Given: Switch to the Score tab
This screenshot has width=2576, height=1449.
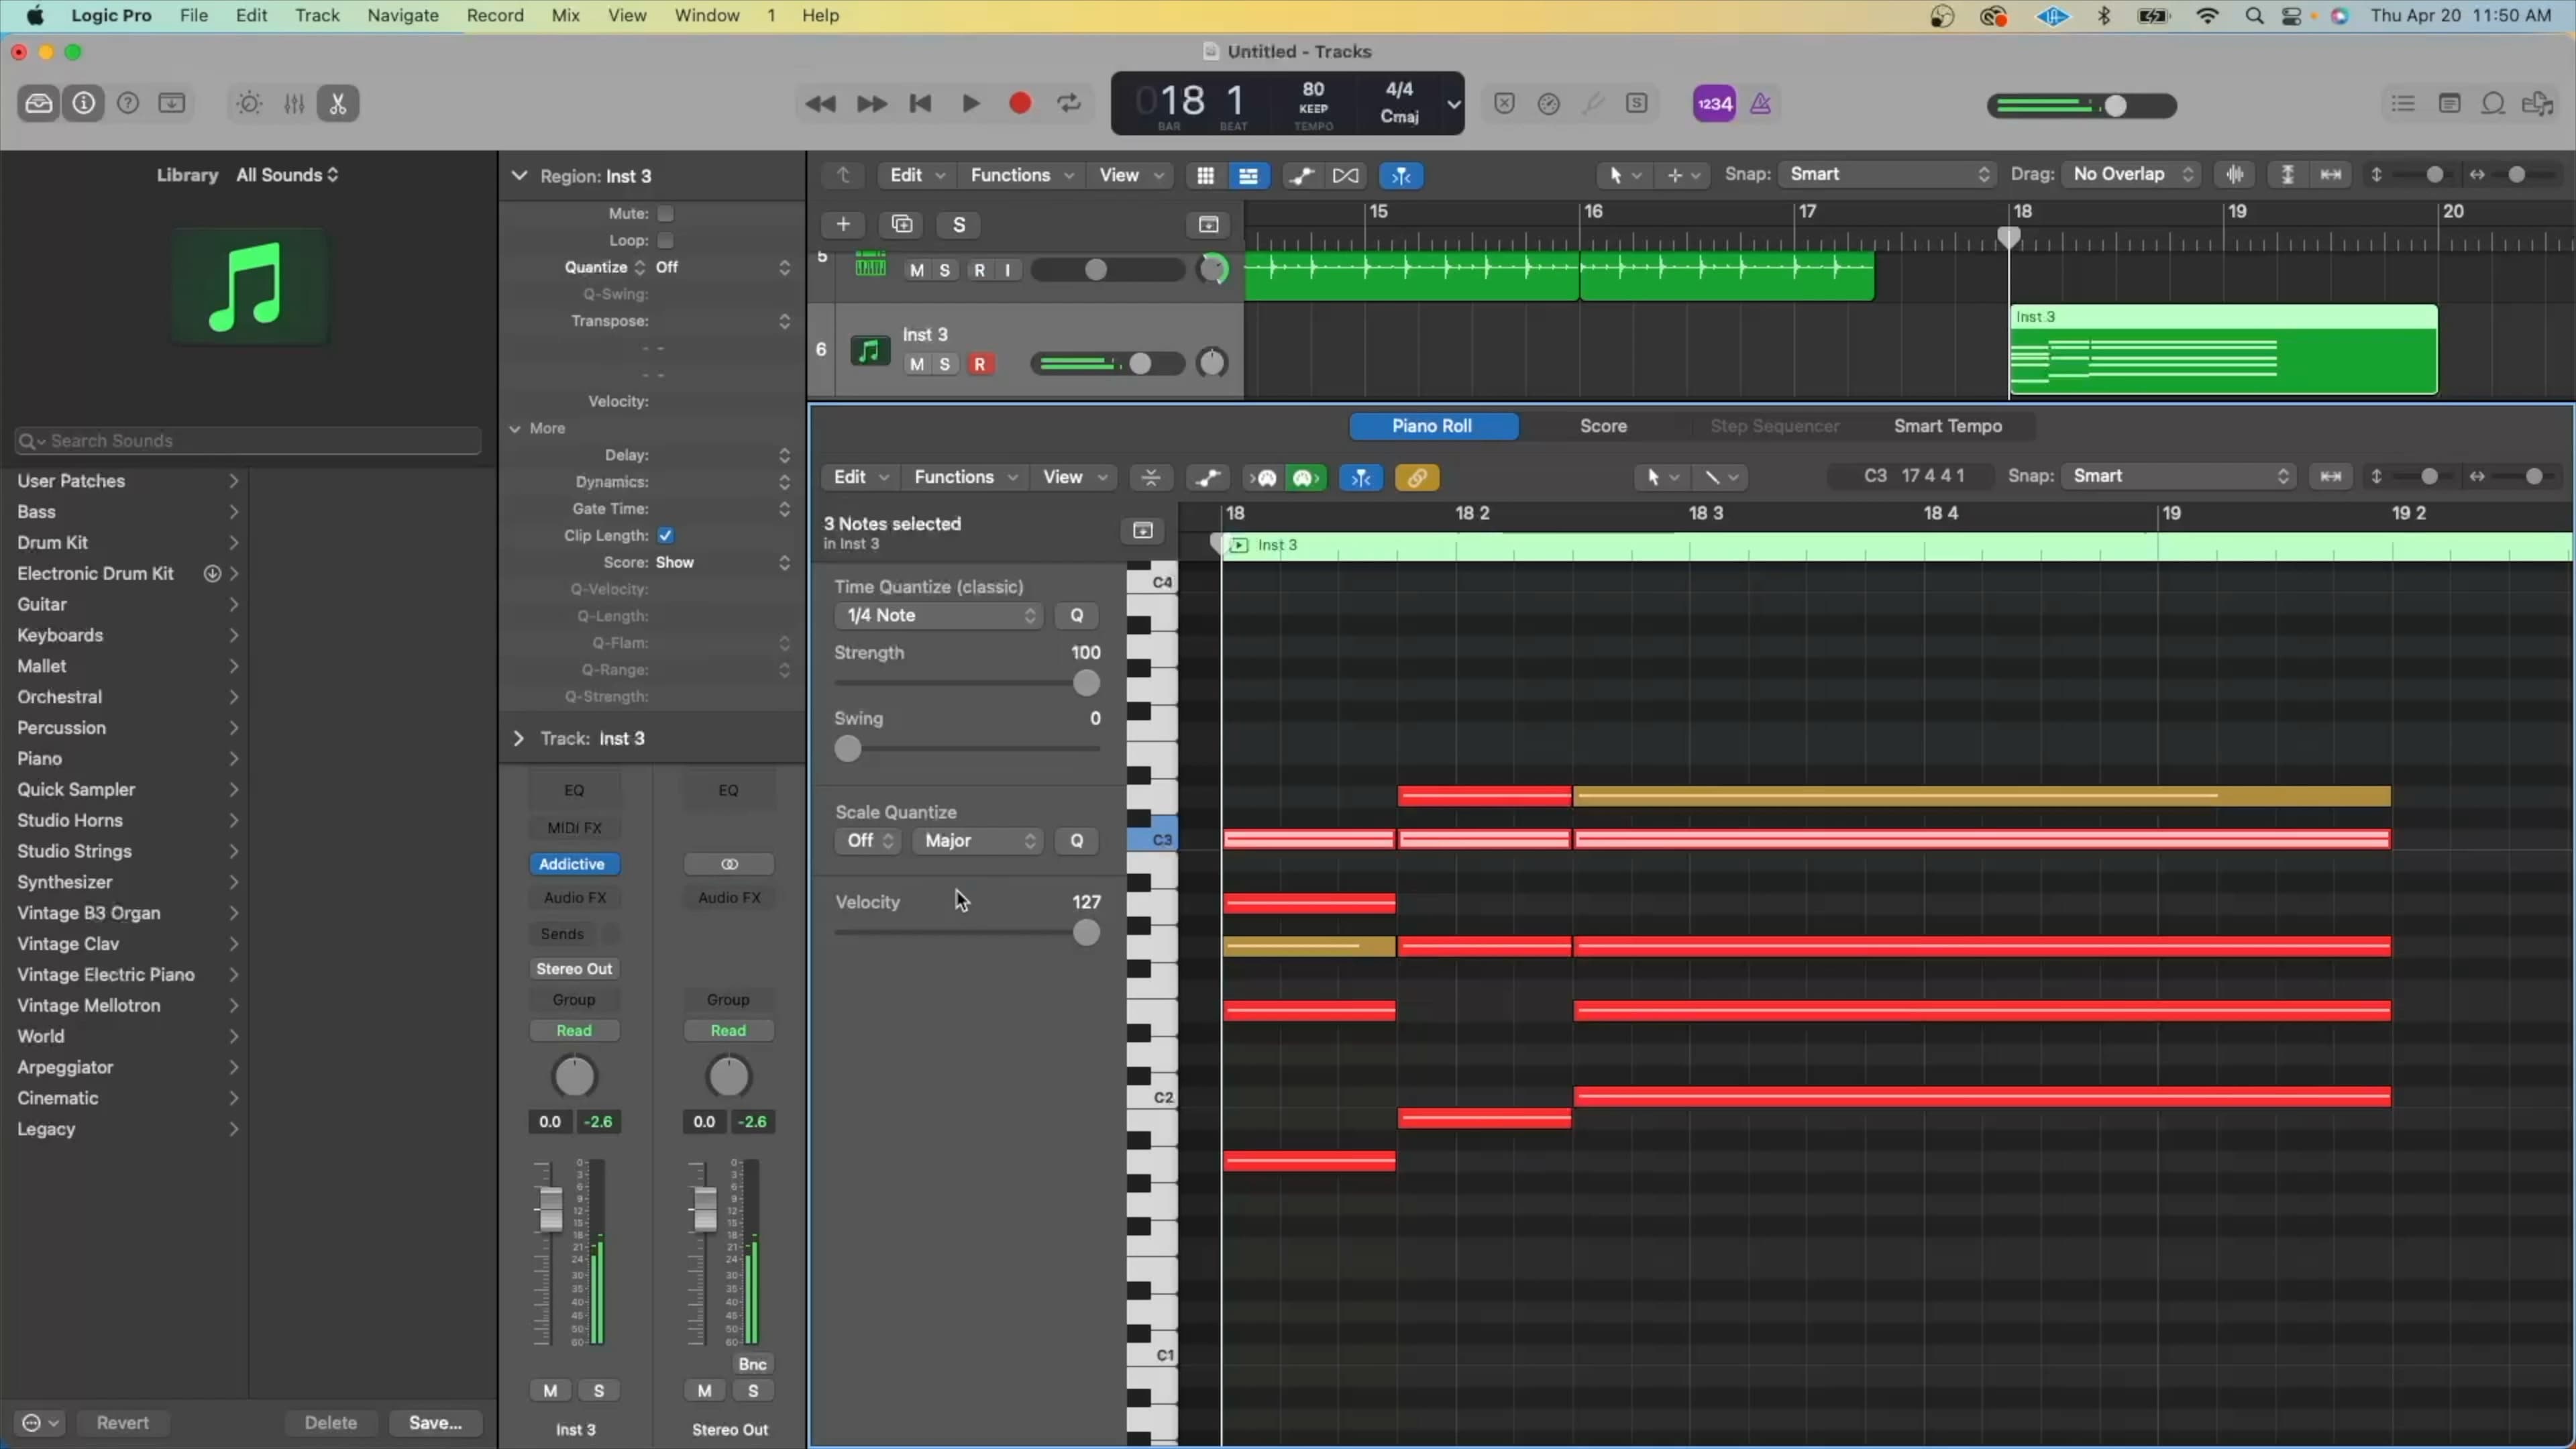Looking at the screenshot, I should pyautogui.click(x=1603, y=426).
